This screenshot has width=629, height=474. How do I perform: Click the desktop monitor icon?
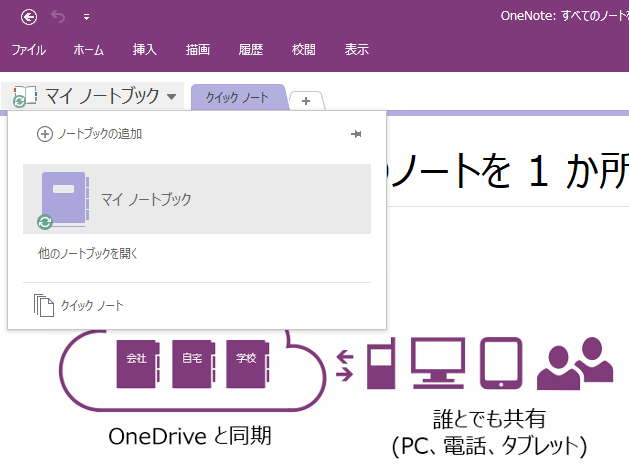tap(438, 363)
